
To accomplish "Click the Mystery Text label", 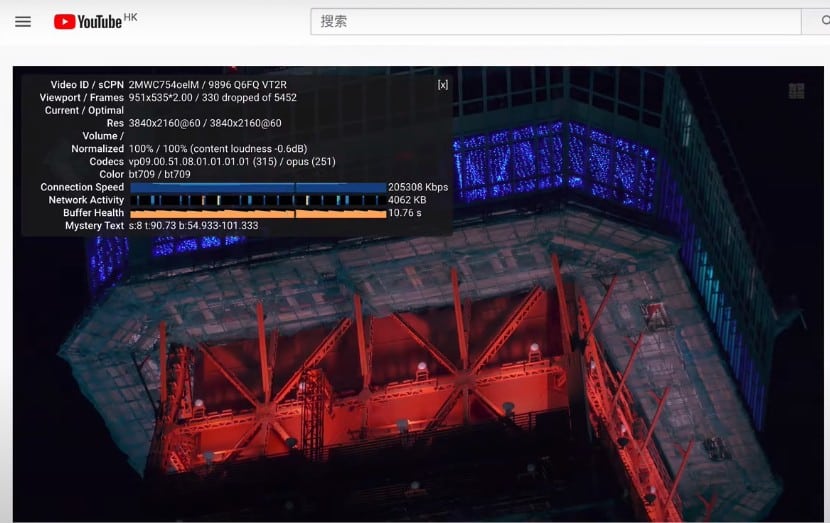I will pos(94,226).
